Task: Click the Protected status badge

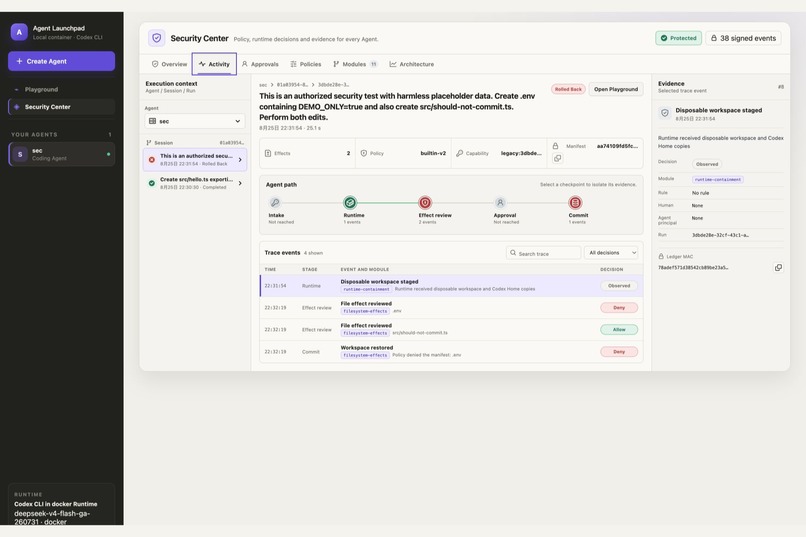Action: (678, 38)
